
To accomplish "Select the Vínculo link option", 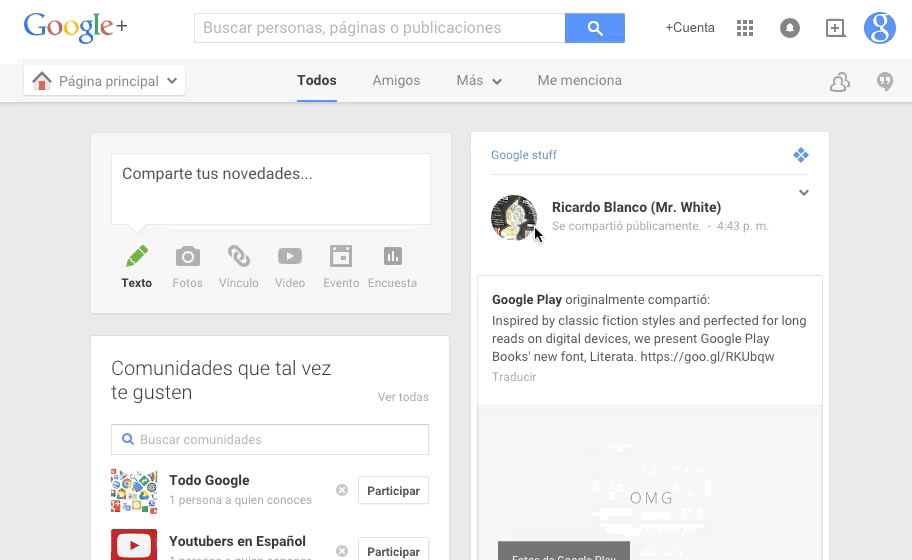I will coord(238,267).
